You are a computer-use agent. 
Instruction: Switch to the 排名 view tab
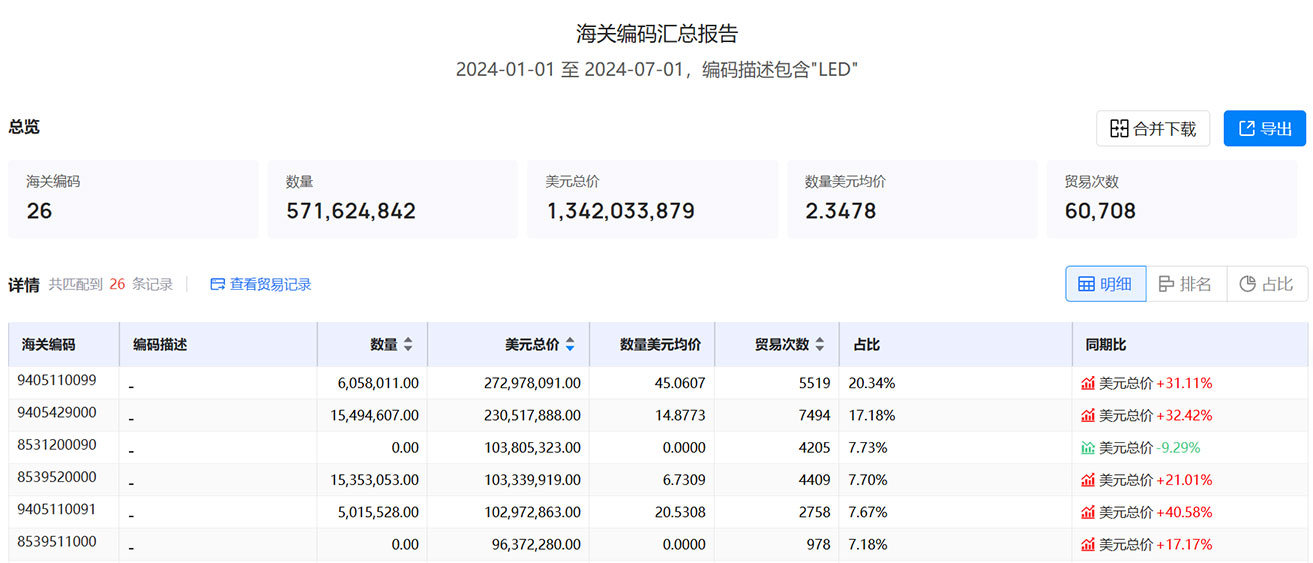click(x=1185, y=284)
